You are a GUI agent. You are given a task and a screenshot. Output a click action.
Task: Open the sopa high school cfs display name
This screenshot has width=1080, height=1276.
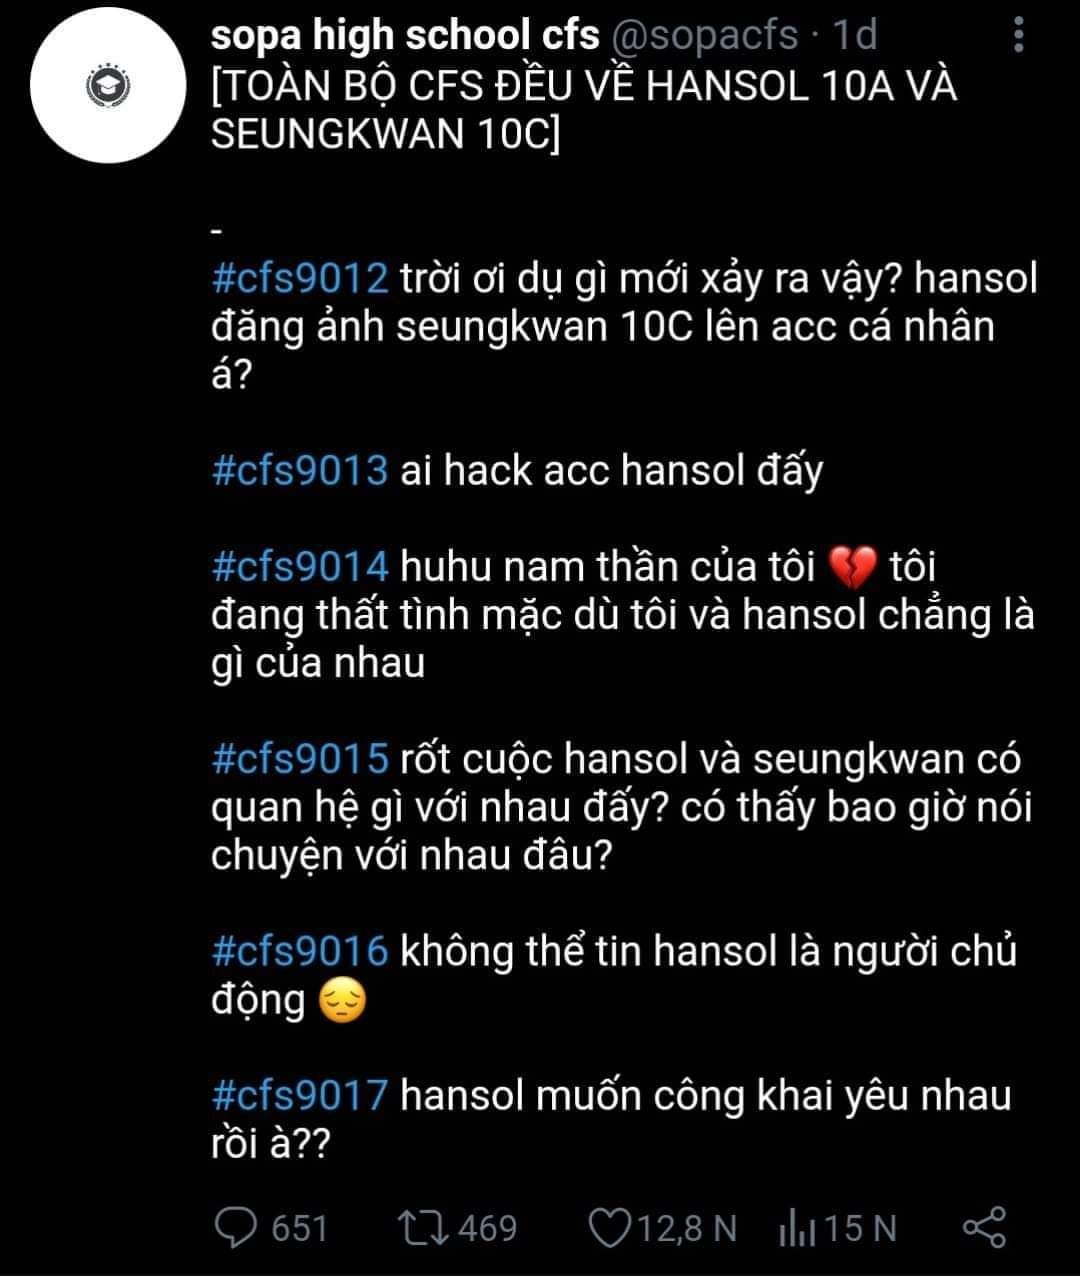(x=405, y=36)
